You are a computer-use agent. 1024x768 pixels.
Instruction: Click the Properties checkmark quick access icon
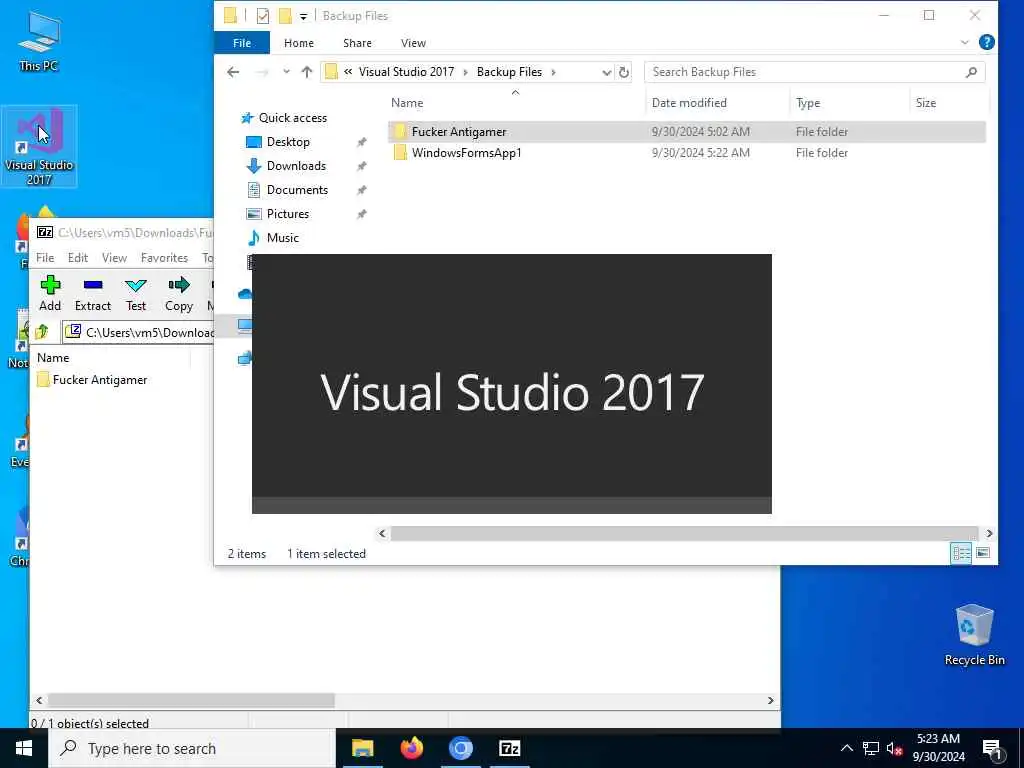click(263, 16)
